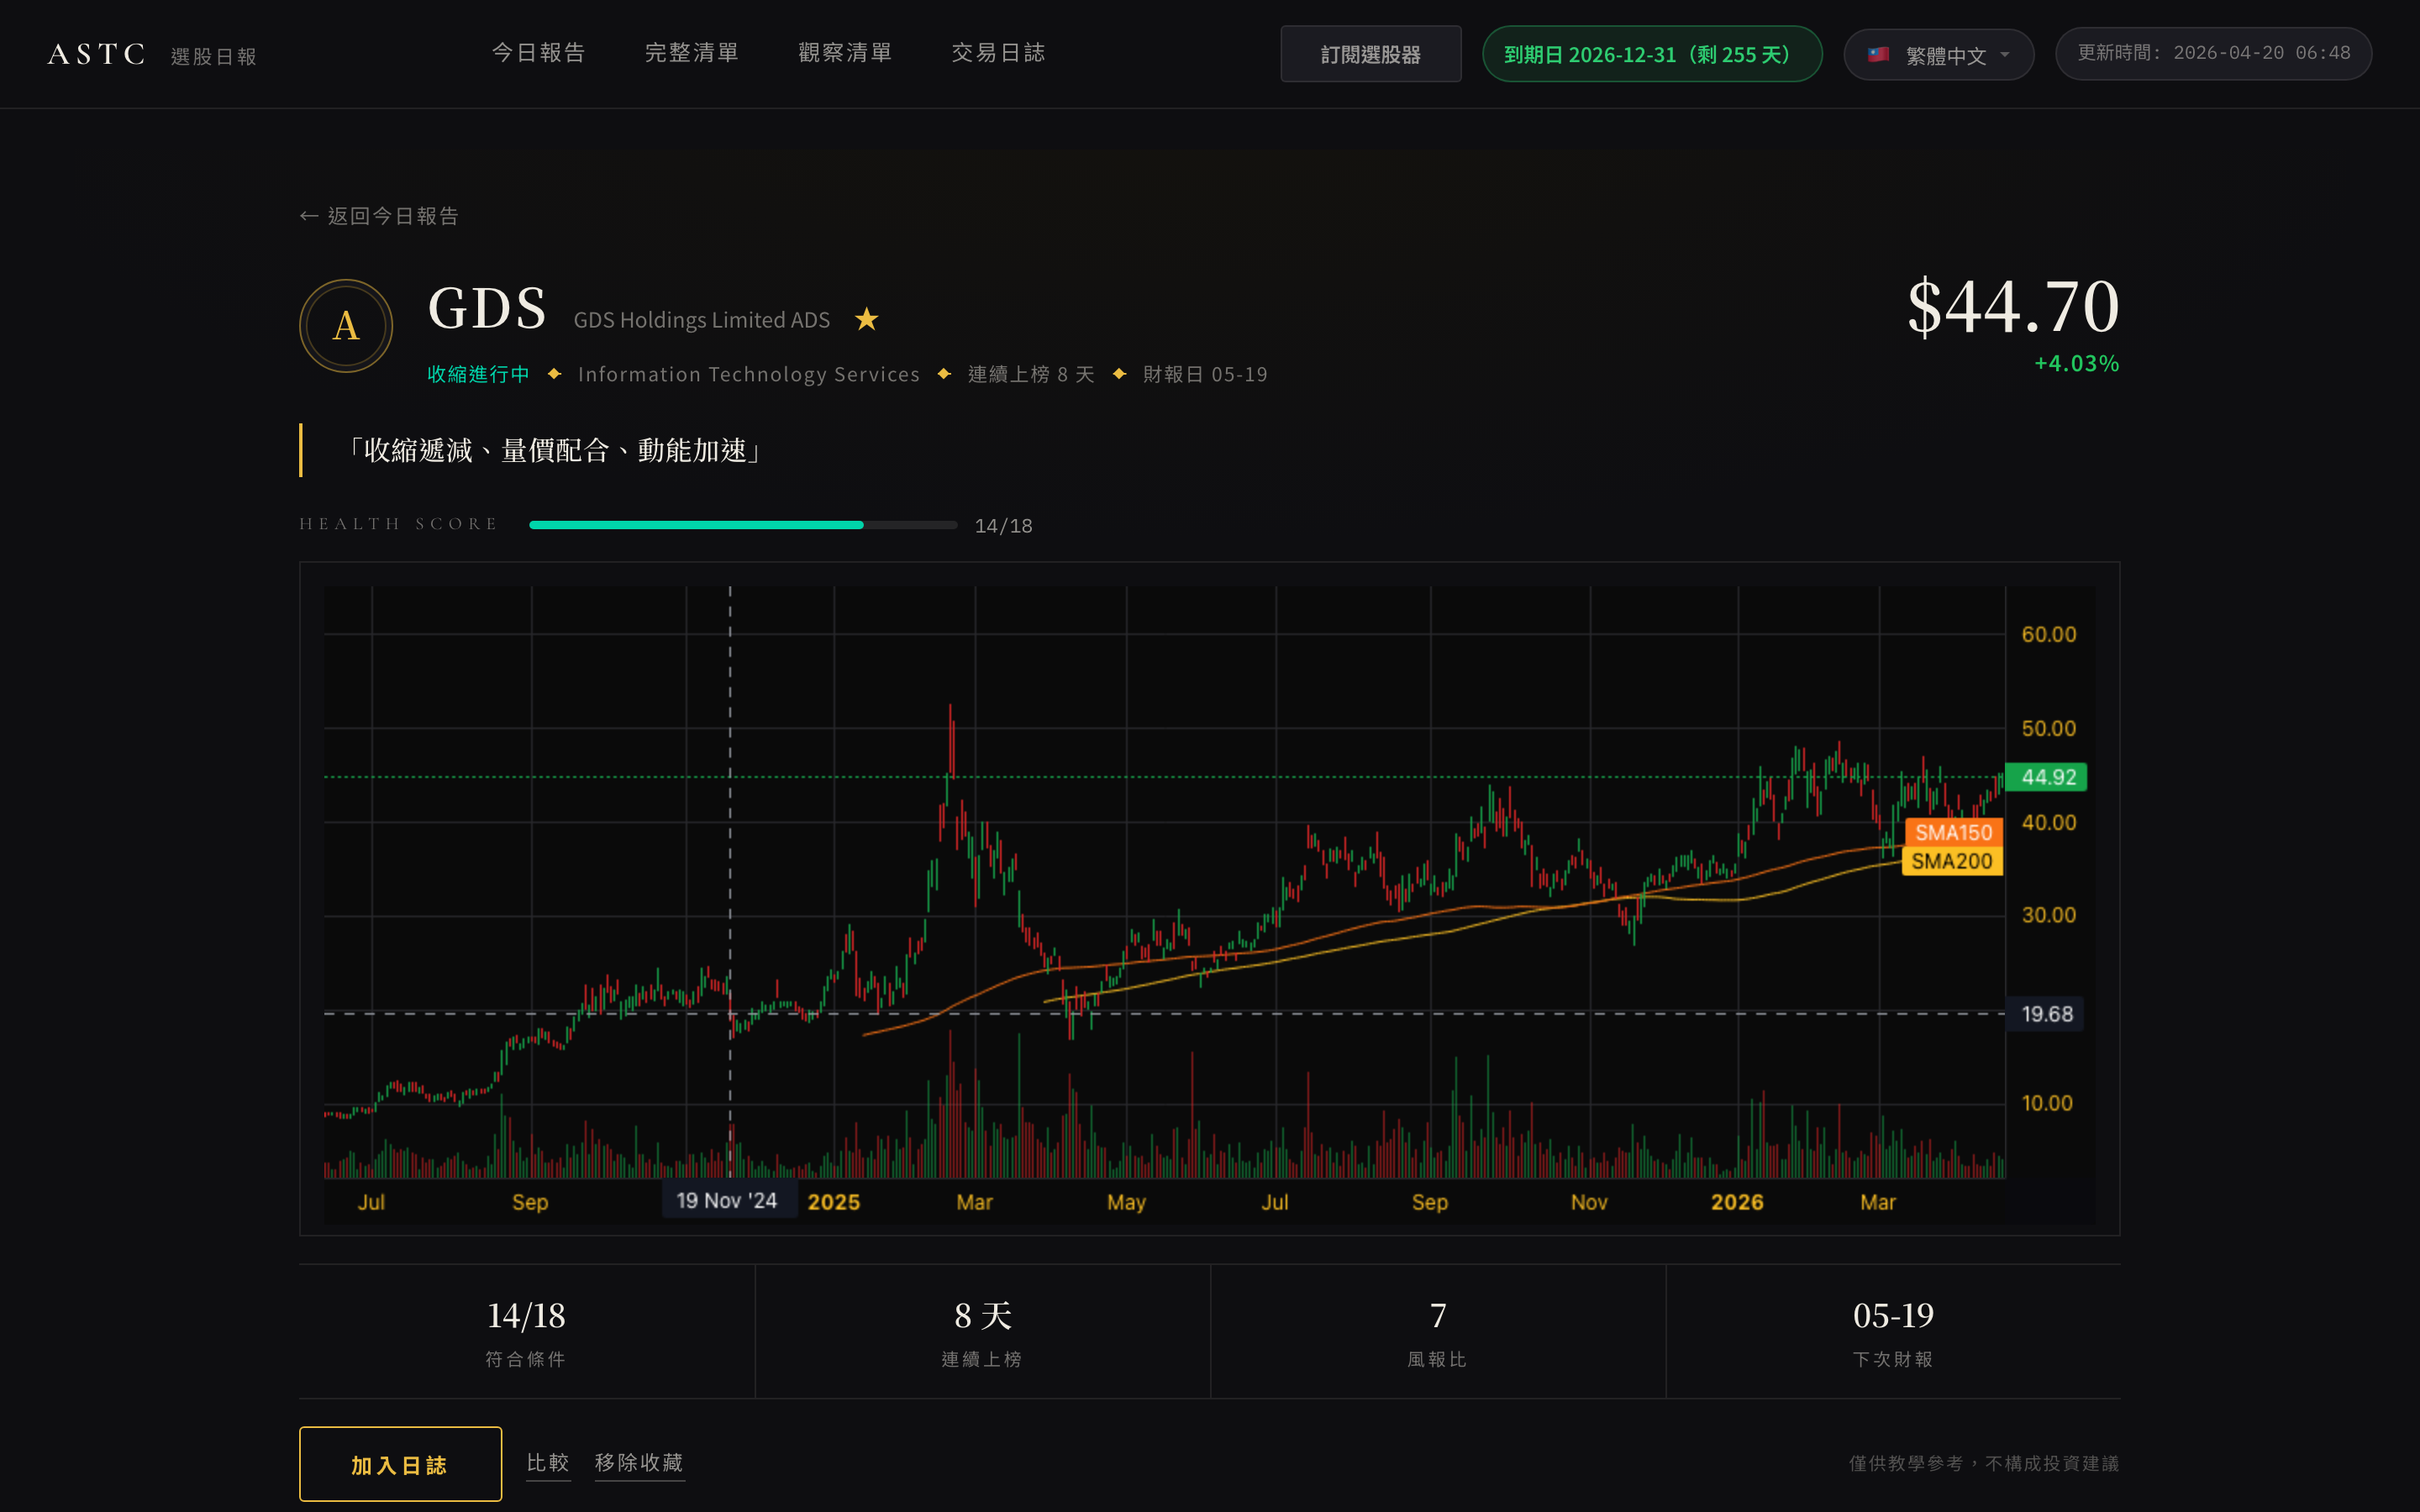Switch to 完整清單 tab
Image resolution: width=2420 pixels, height=1512 pixels.
click(x=692, y=52)
